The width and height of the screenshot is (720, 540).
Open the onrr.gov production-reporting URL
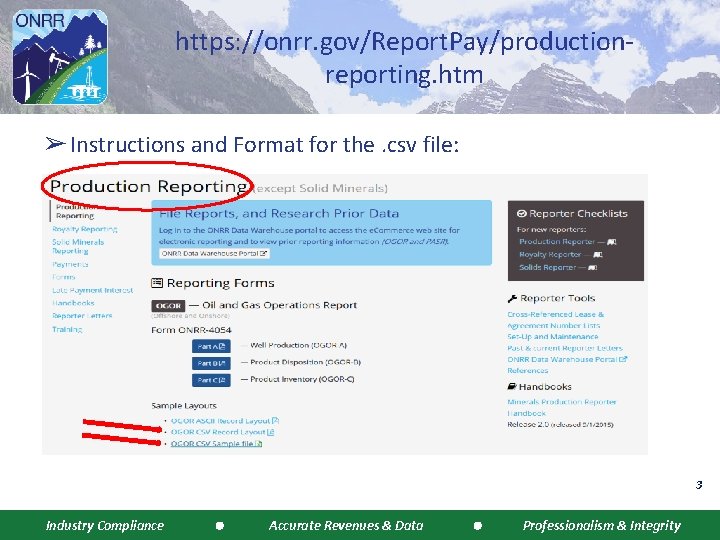point(404,58)
